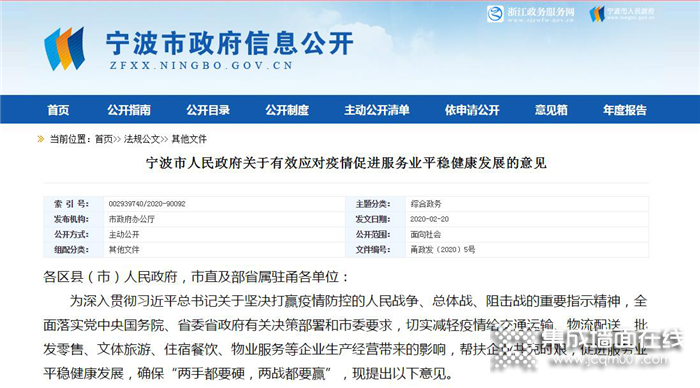Click the 甬政发〔2020〕5号 document number cell
This screenshot has width=700, height=388.
[x=527, y=250]
